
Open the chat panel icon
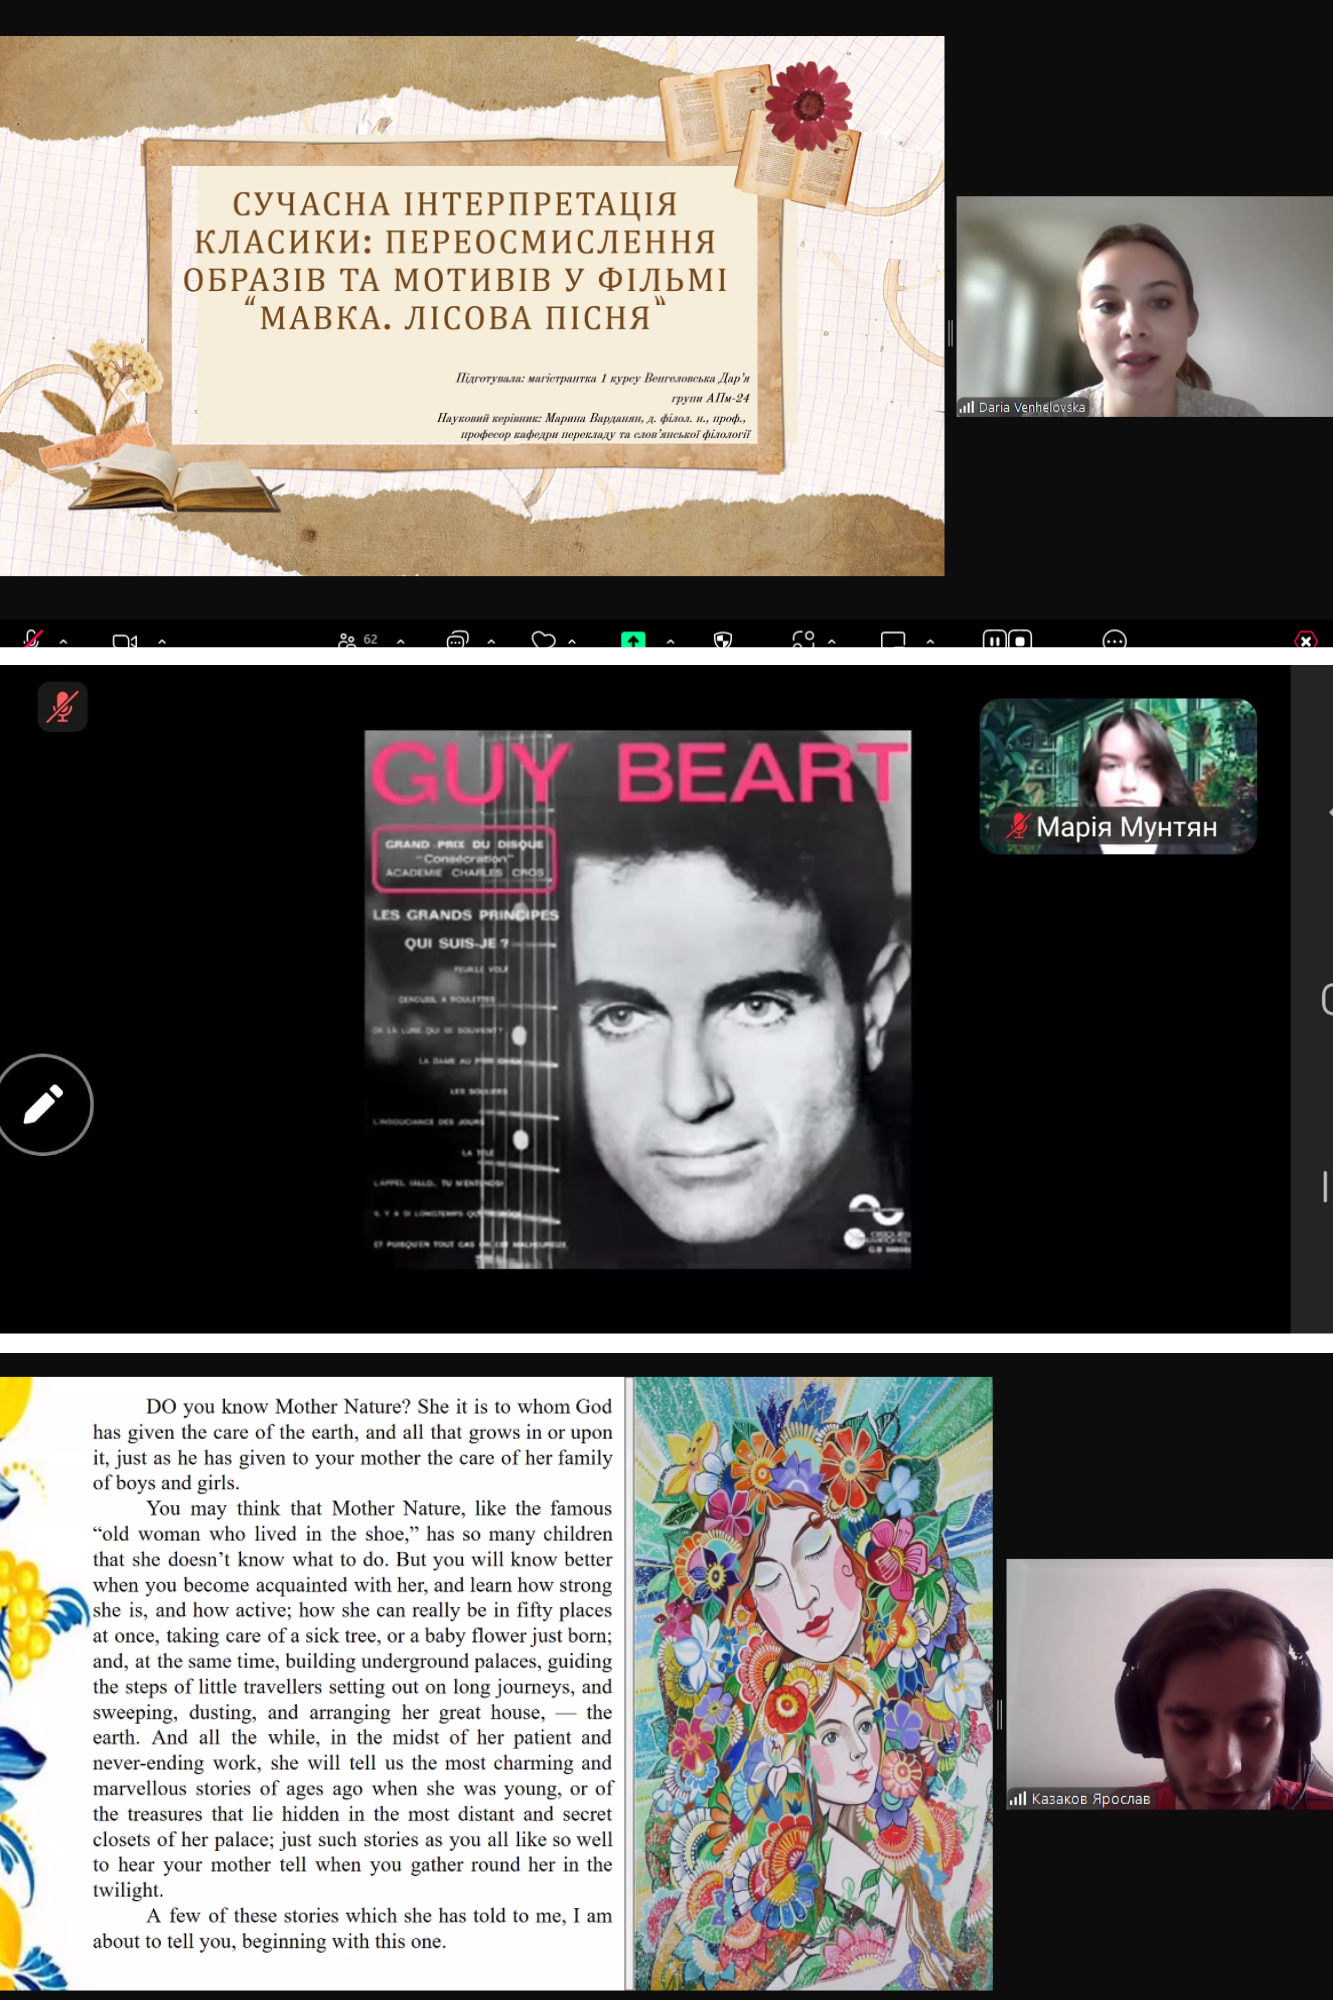pos(457,640)
